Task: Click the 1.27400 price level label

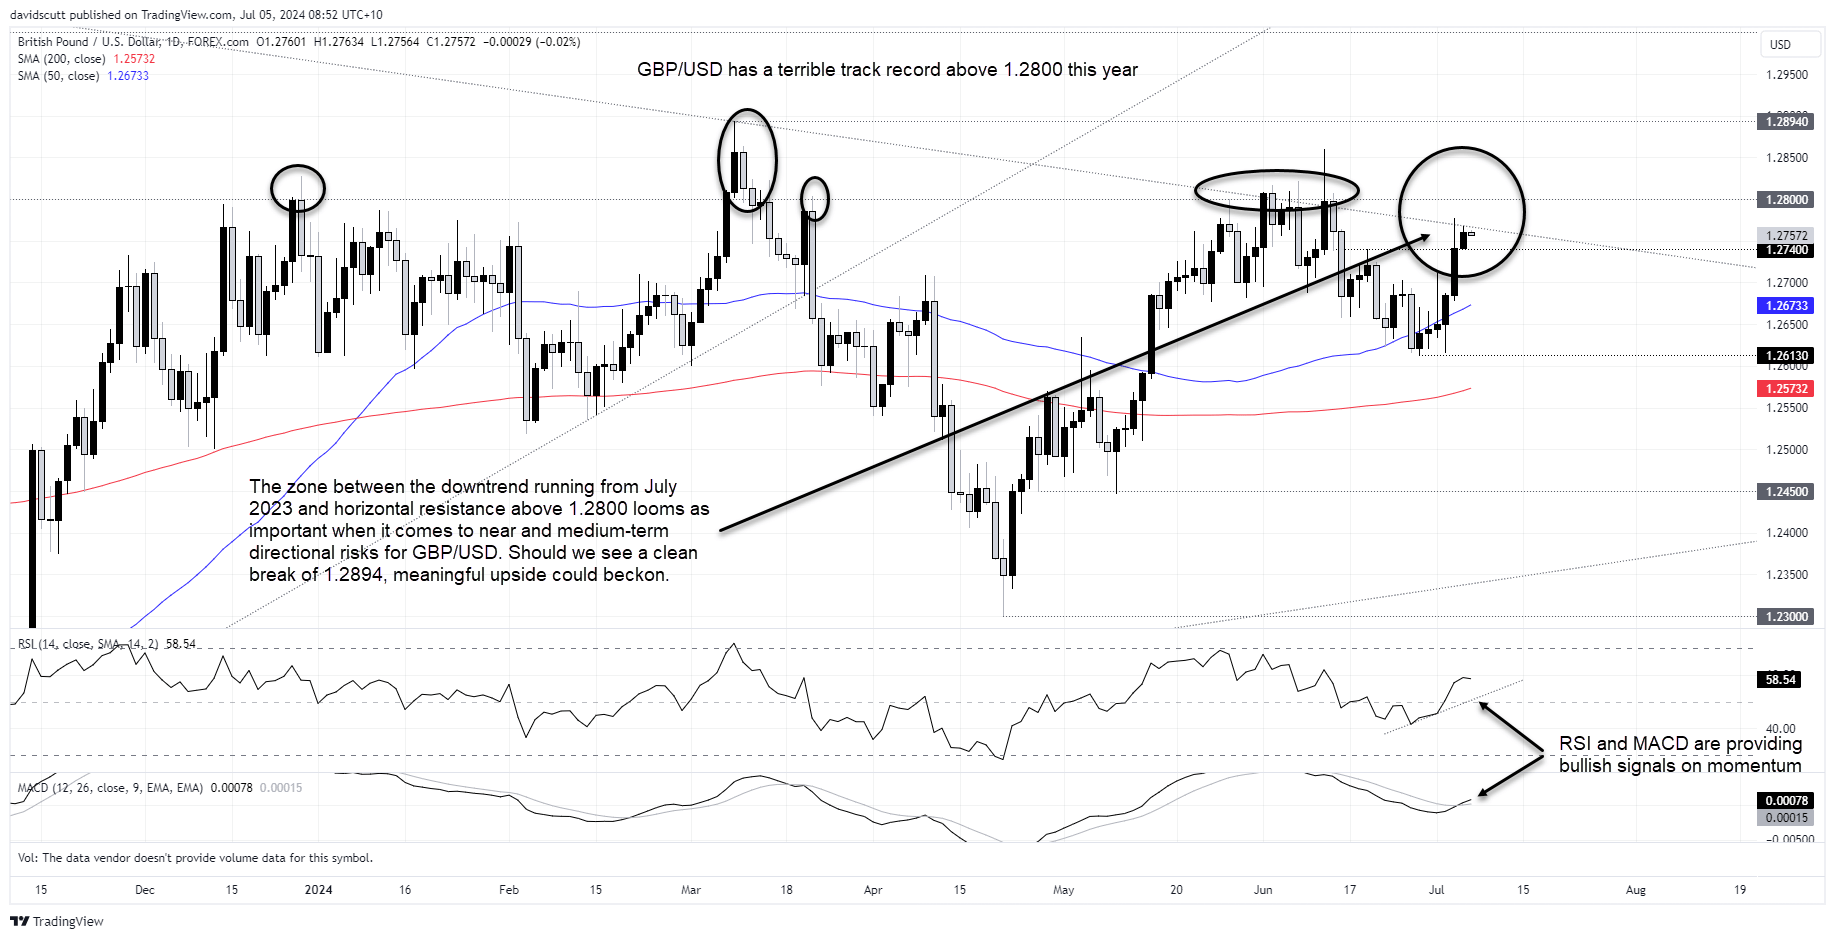Action: click(1786, 250)
